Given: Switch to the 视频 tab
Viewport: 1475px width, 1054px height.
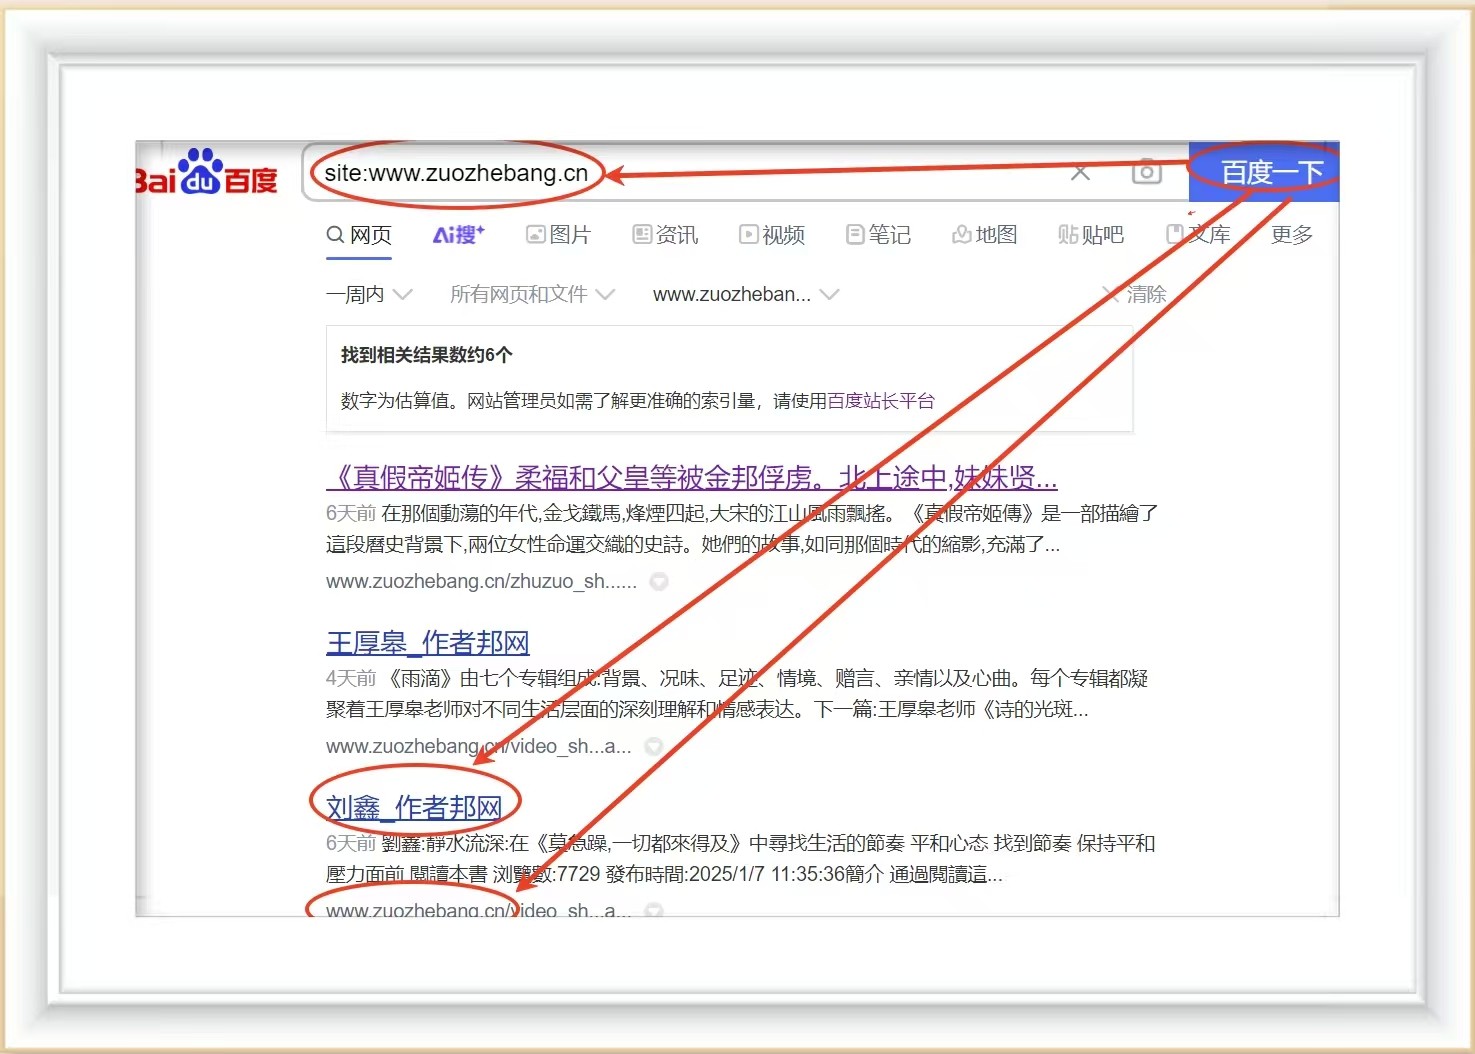Looking at the screenshot, I should pyautogui.click(x=772, y=235).
